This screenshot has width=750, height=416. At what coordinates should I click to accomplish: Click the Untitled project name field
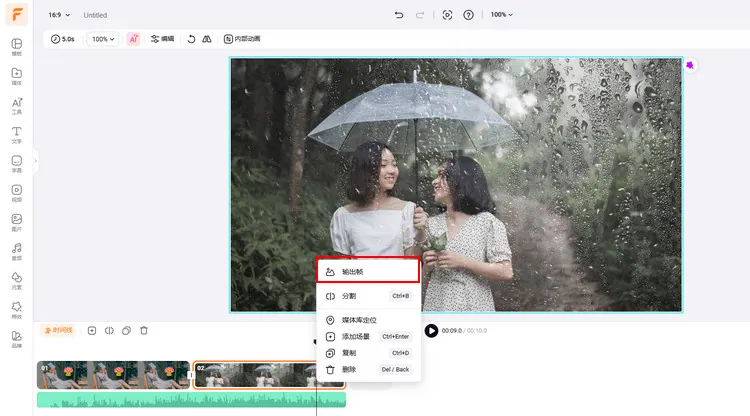pyautogui.click(x=95, y=15)
